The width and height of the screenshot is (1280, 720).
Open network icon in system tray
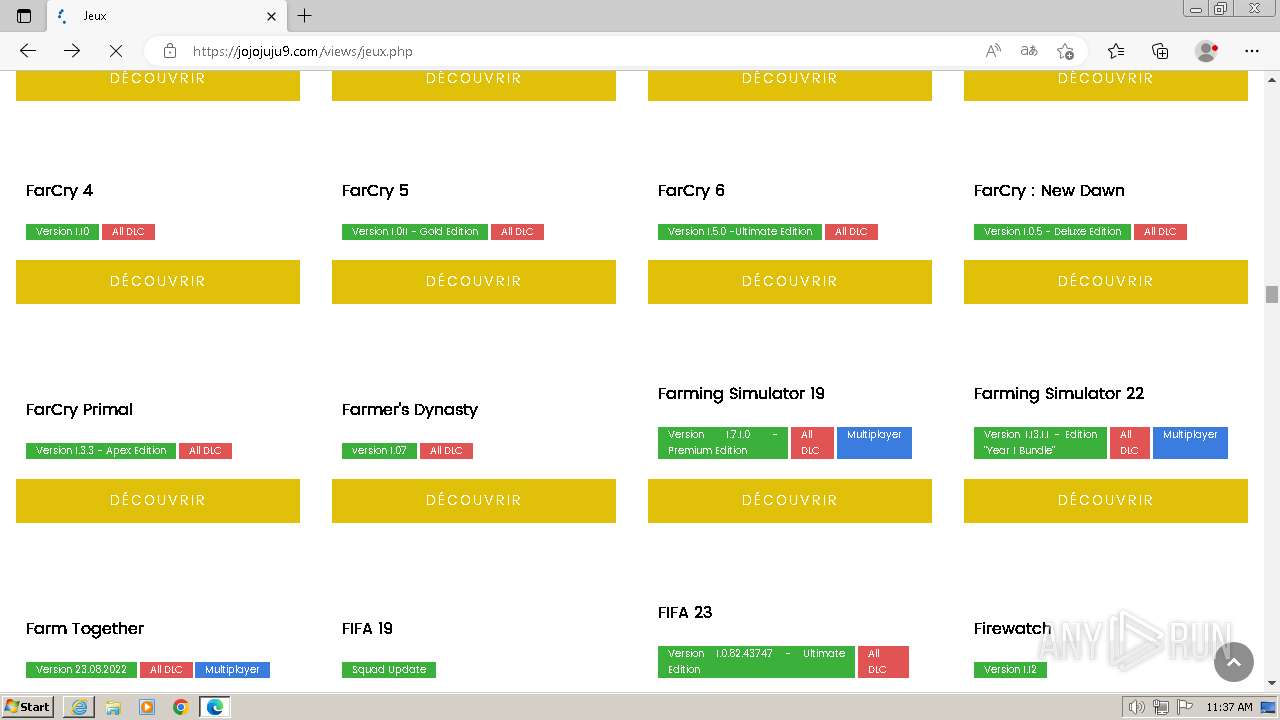click(1160, 707)
